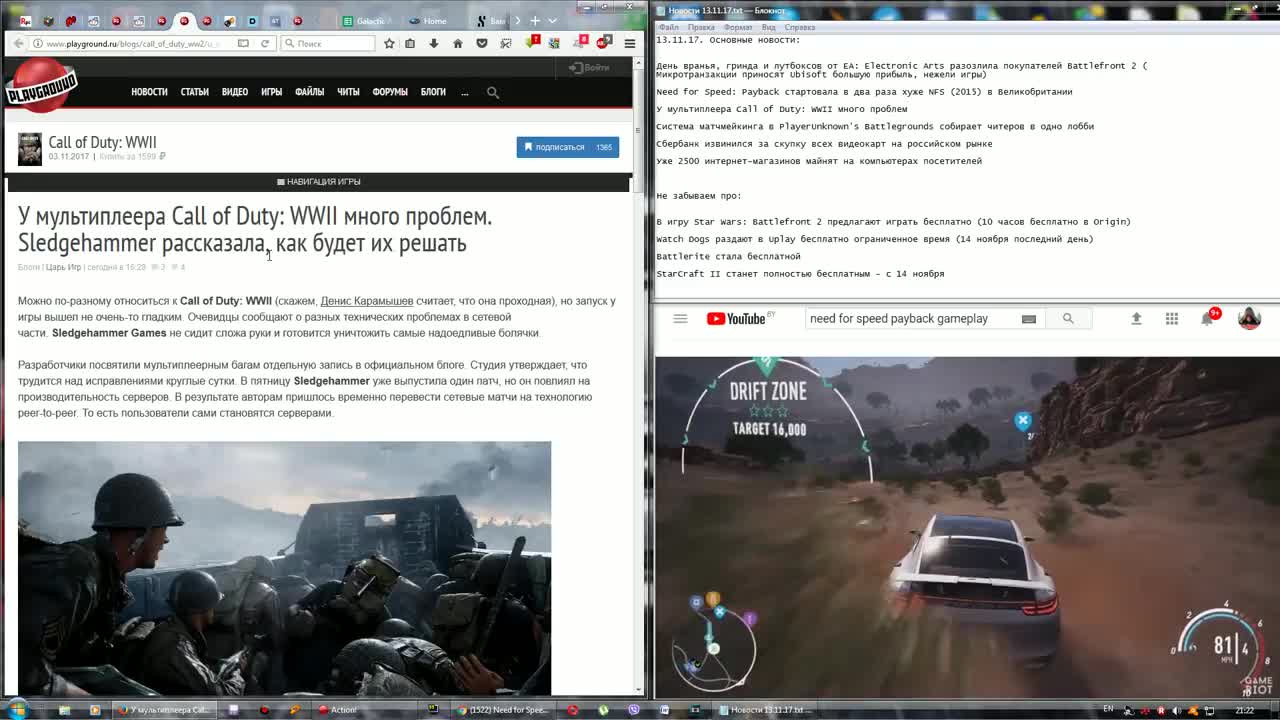The height and width of the screenshot is (720, 1280).
Task: Open ФОРУМЫ section on Playground
Action: [390, 92]
